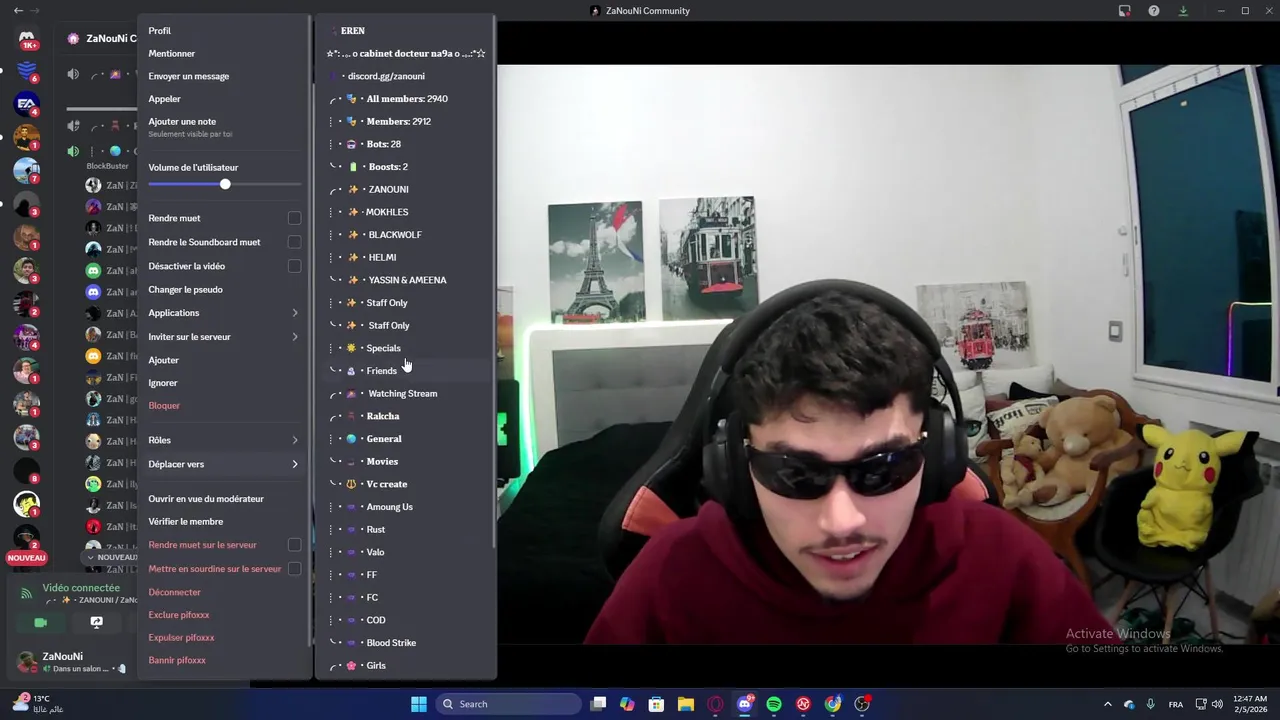Image resolution: width=1280 pixels, height=720 pixels.
Task: Click the voice connection signal icon
Action: pyautogui.click(x=26, y=593)
